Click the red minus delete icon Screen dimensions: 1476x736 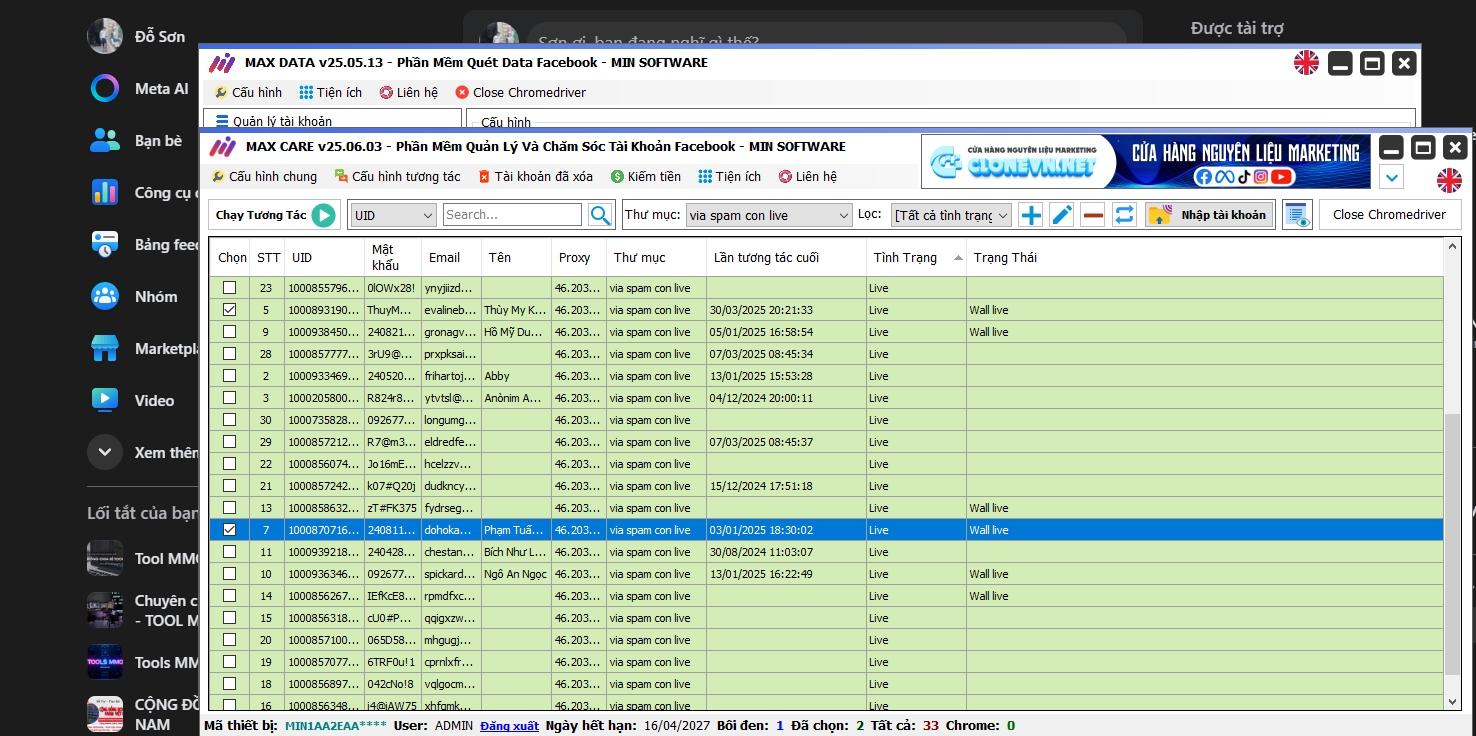coord(1093,215)
